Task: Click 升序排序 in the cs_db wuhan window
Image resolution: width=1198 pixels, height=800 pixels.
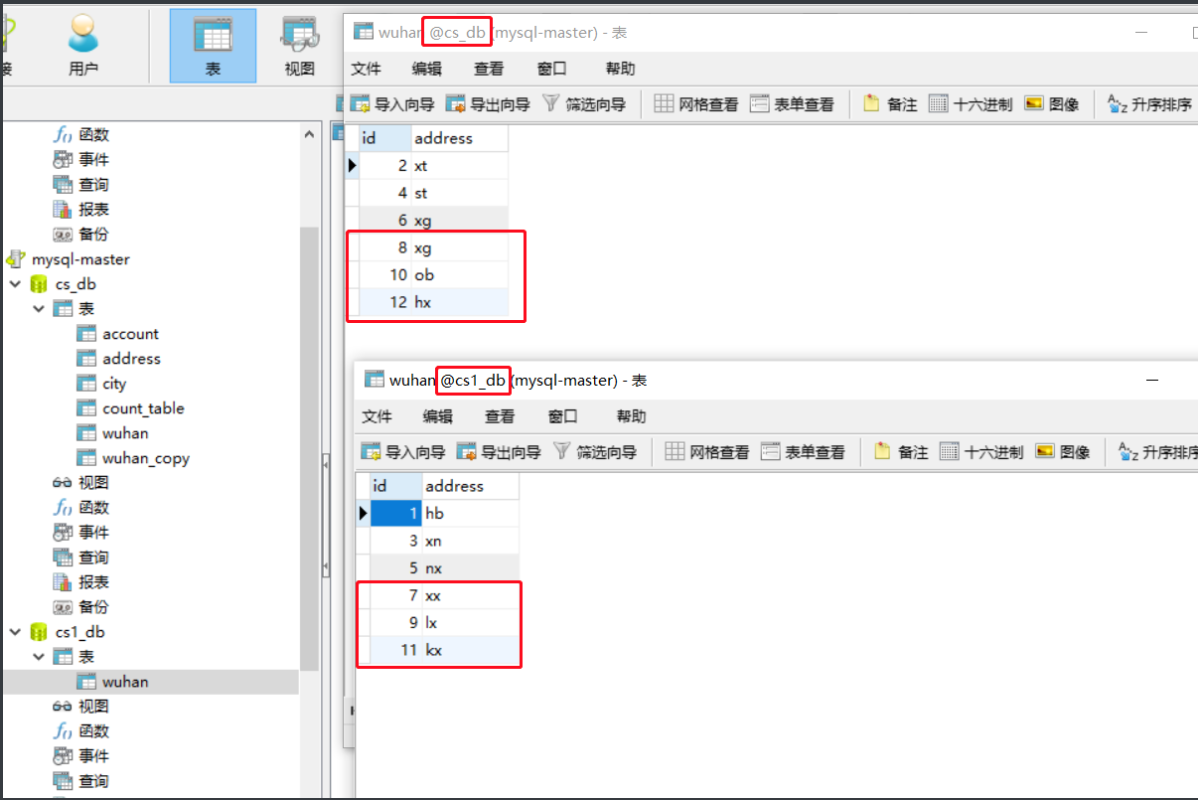Action: tap(1150, 104)
